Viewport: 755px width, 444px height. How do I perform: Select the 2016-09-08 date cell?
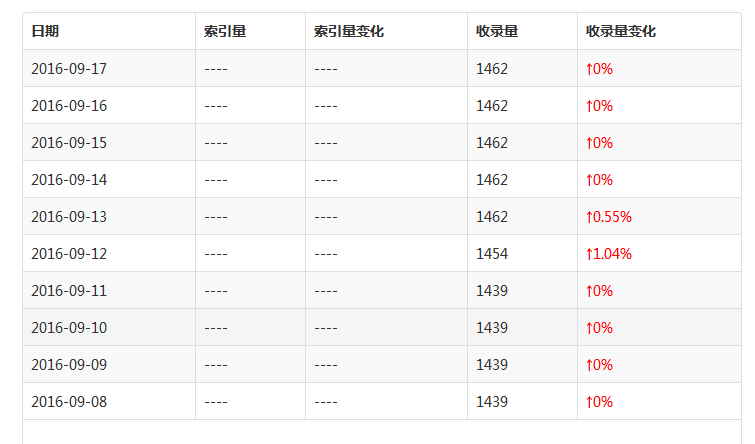click(69, 402)
